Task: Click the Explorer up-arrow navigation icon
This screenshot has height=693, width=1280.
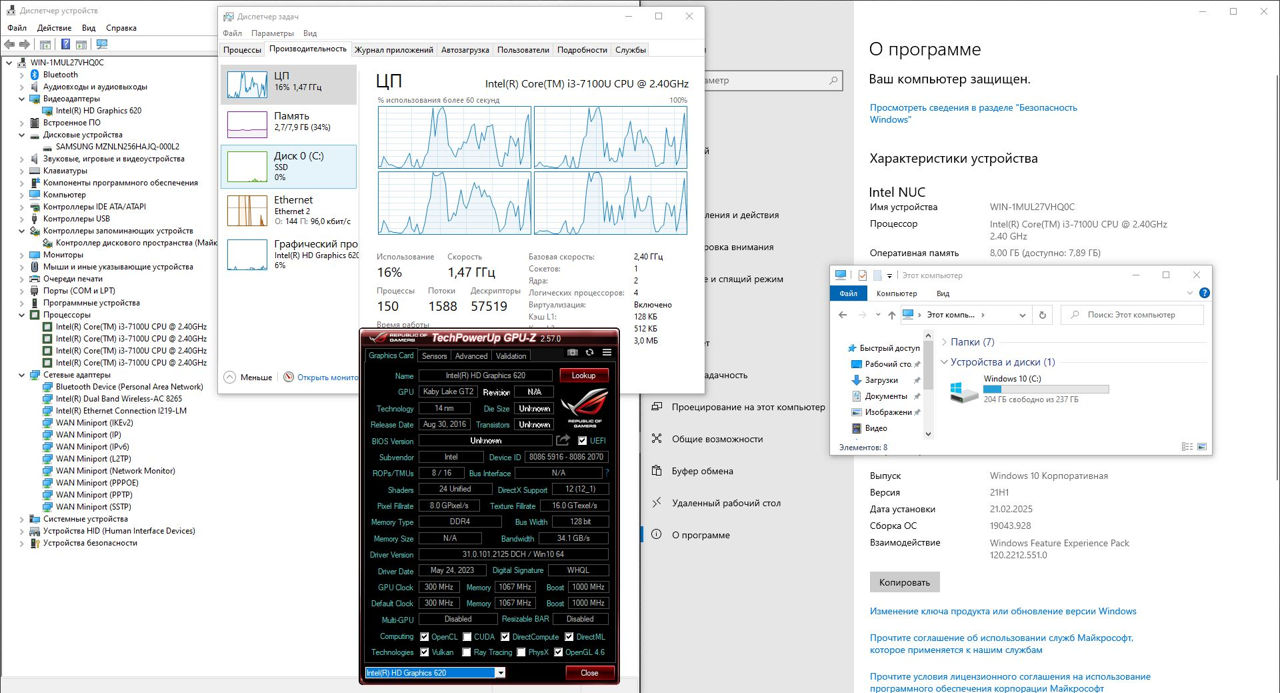Action: 892,314
